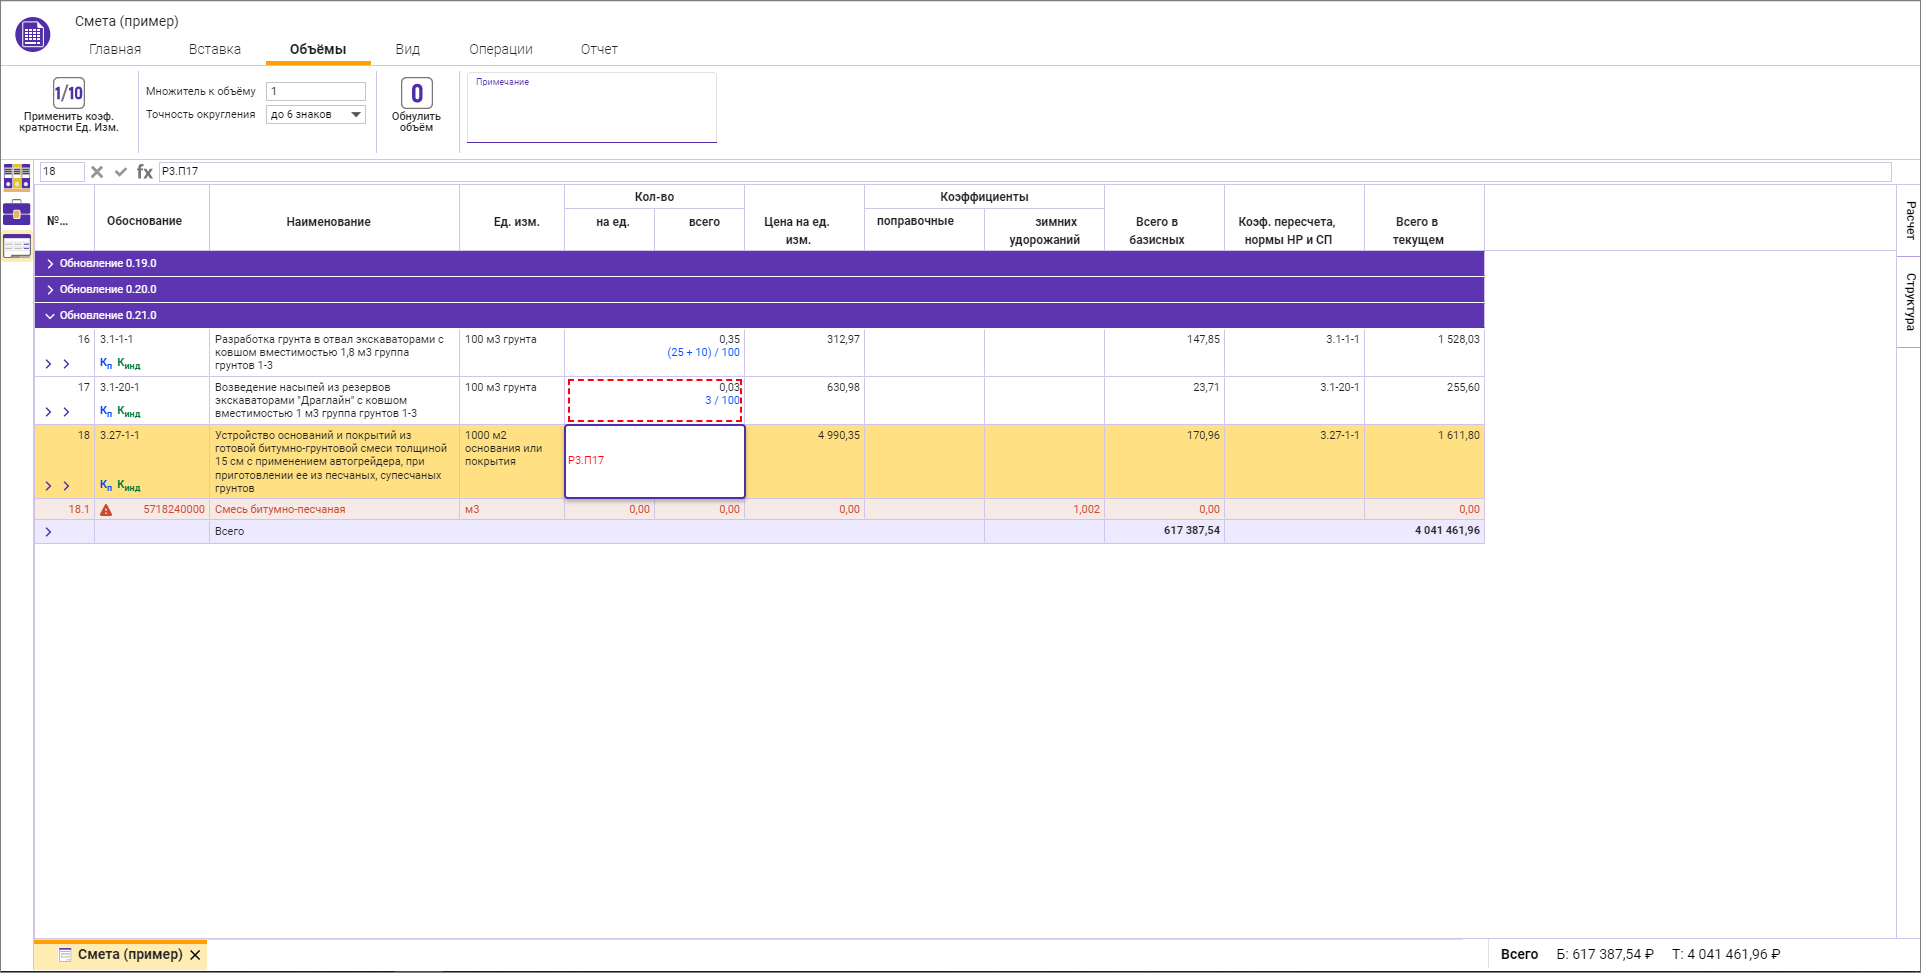Click the cell reference box showing 18
Screen dimensions: 1921x973
pyautogui.click(x=62, y=172)
